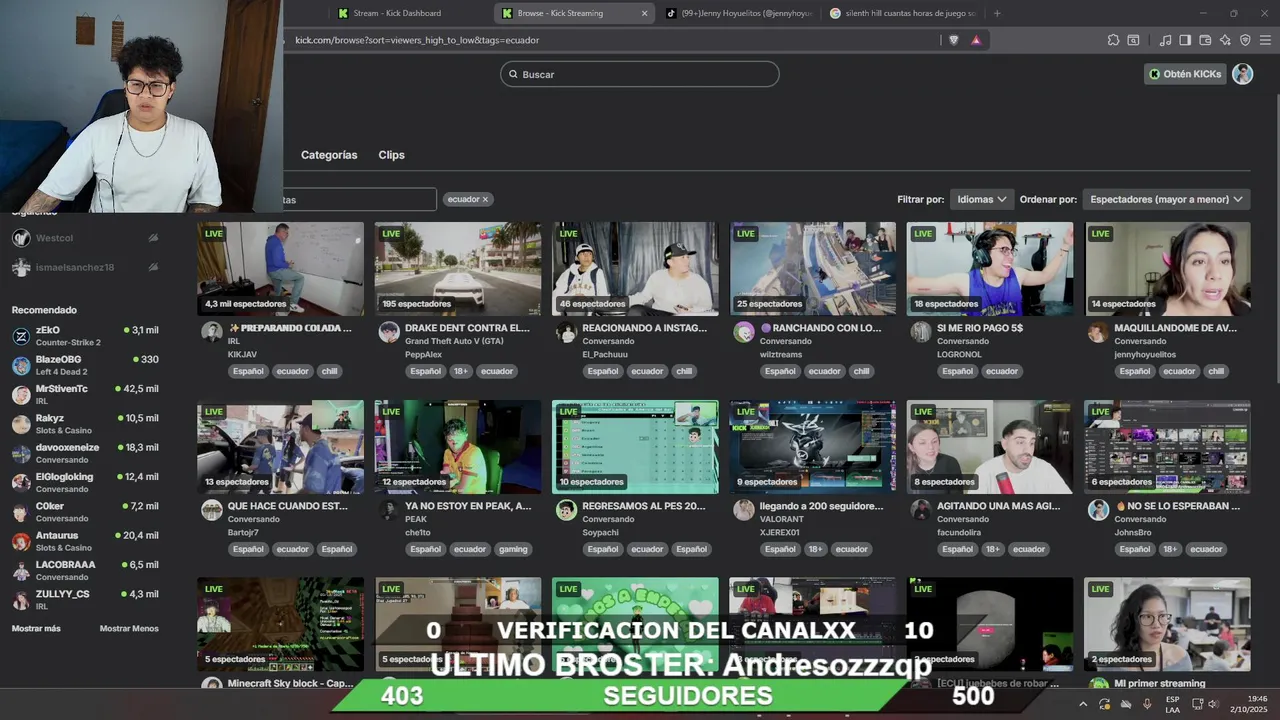1280x720 pixels.
Task: Open ZULLYY_CS IRL channel
Action: pyautogui.click(x=85, y=600)
